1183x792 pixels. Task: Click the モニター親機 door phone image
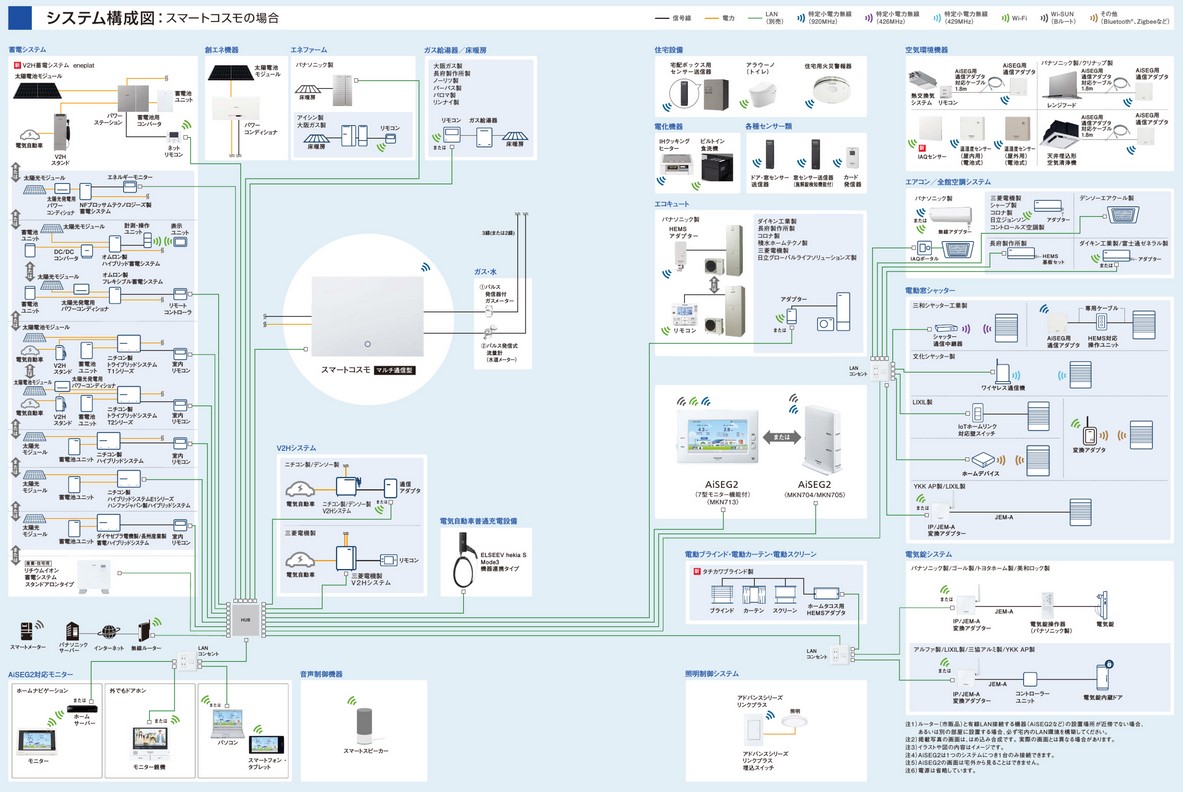click(149, 744)
